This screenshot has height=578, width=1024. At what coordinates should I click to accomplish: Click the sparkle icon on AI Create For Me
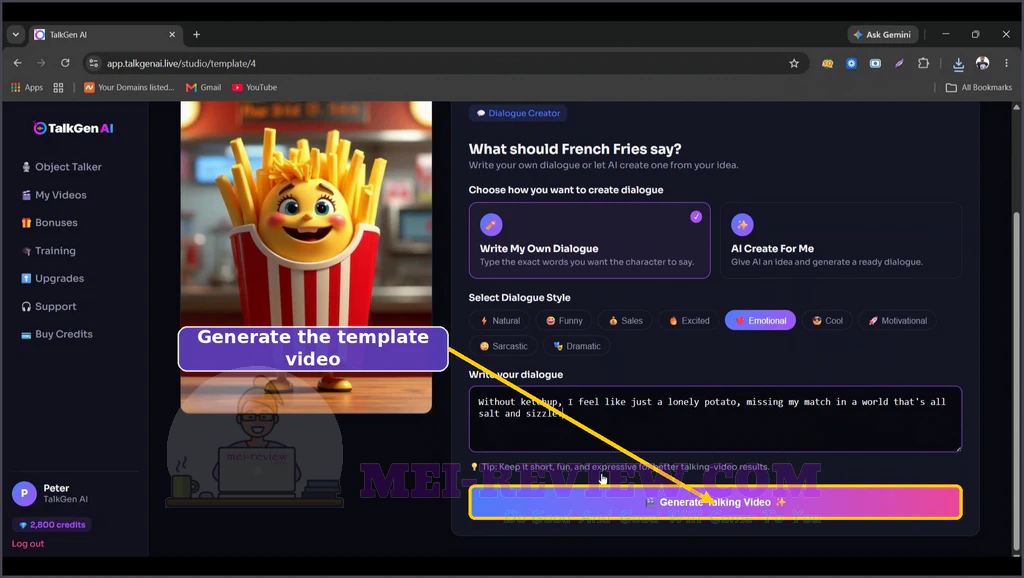[742, 225]
